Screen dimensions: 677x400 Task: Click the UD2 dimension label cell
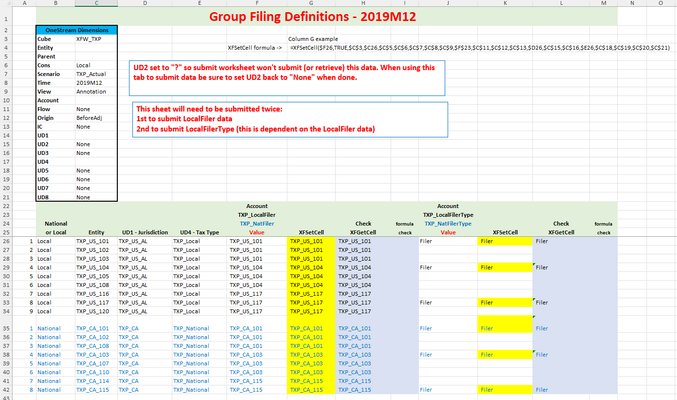pos(56,144)
